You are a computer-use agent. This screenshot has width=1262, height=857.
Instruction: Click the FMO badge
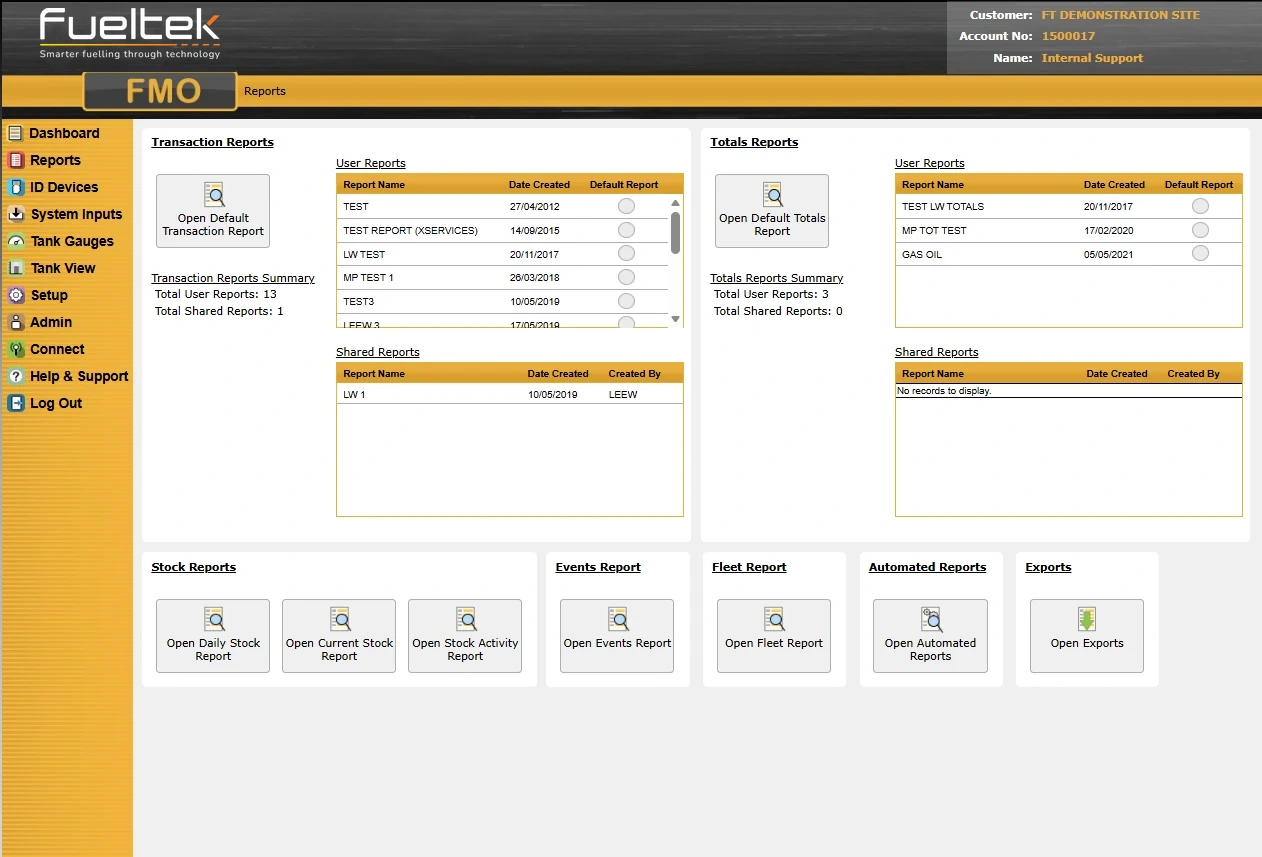[x=160, y=91]
